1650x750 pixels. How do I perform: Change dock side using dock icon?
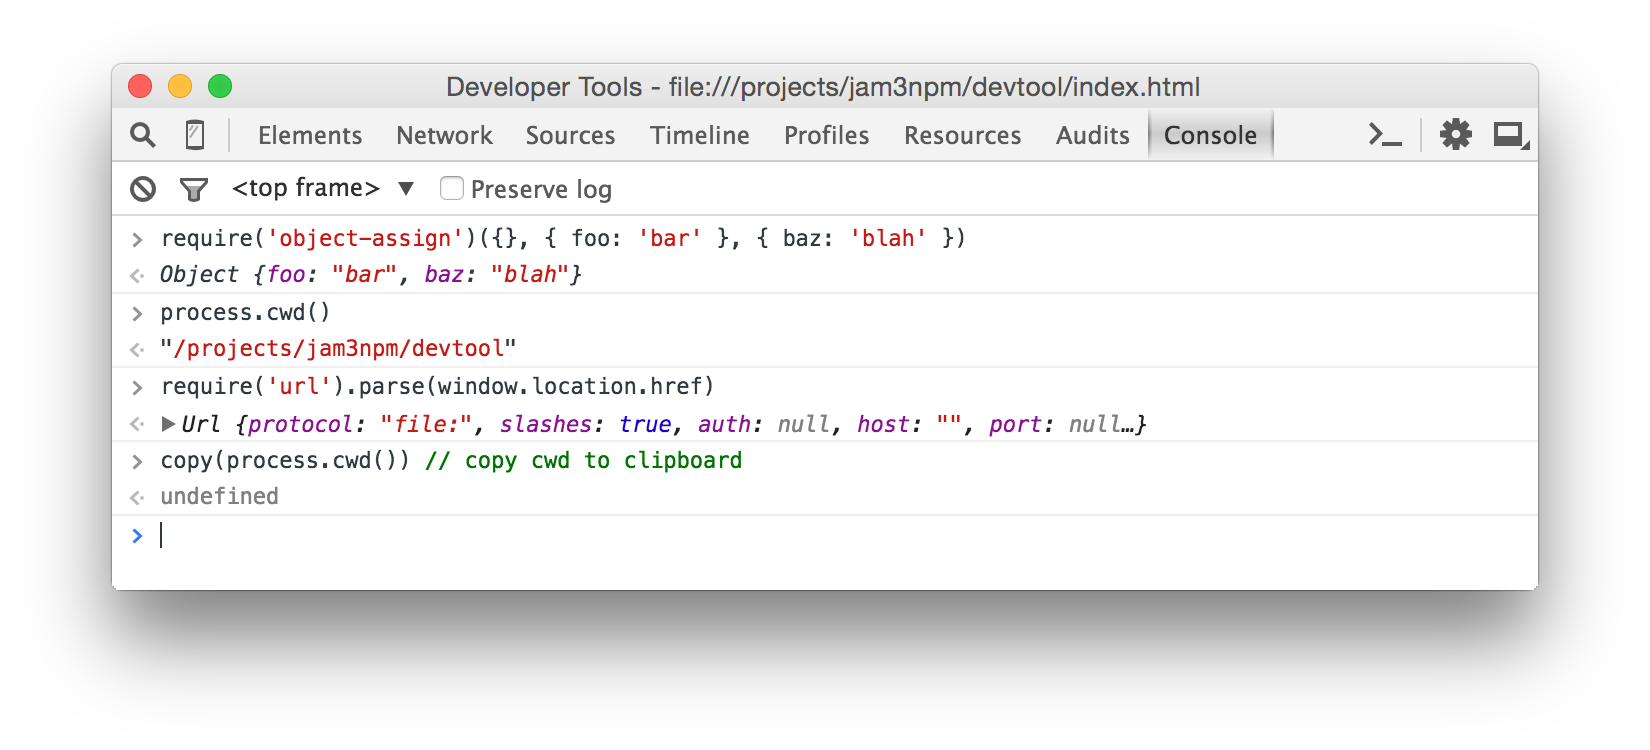pyautogui.click(x=1511, y=135)
